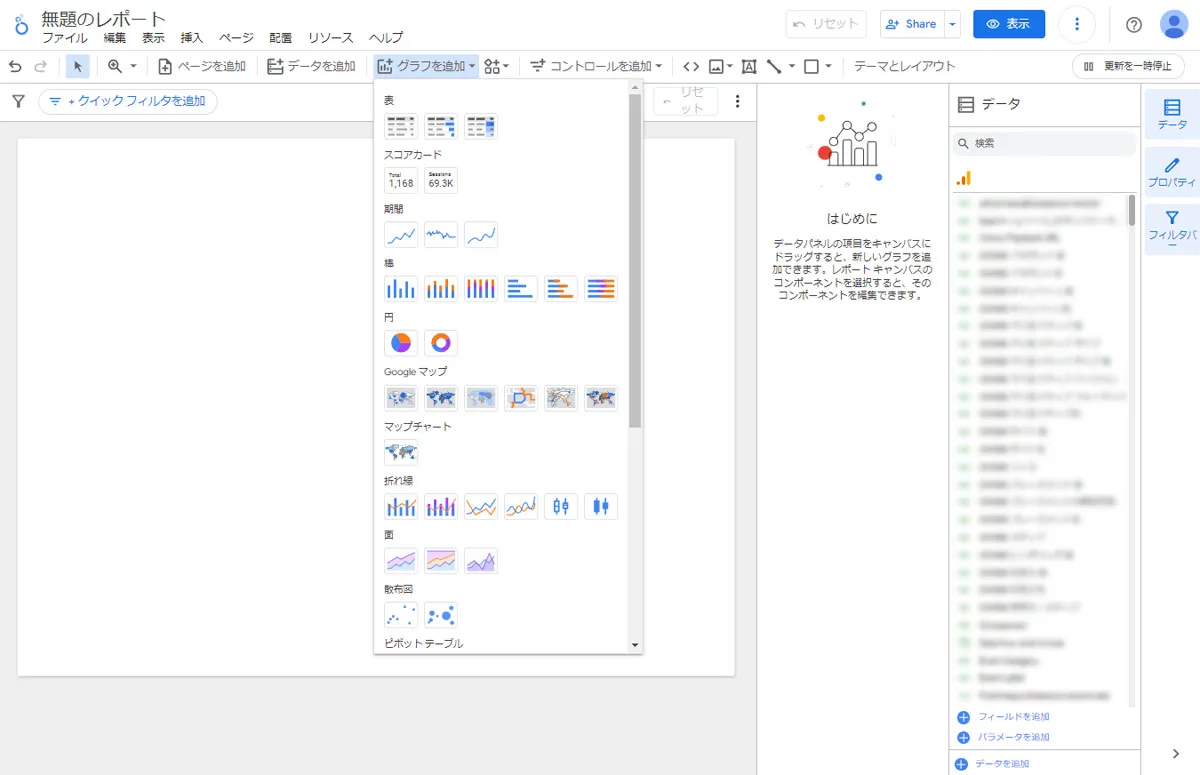The height and width of the screenshot is (775, 1200).
Task: Select the donut chart icon
Action: 441,343
